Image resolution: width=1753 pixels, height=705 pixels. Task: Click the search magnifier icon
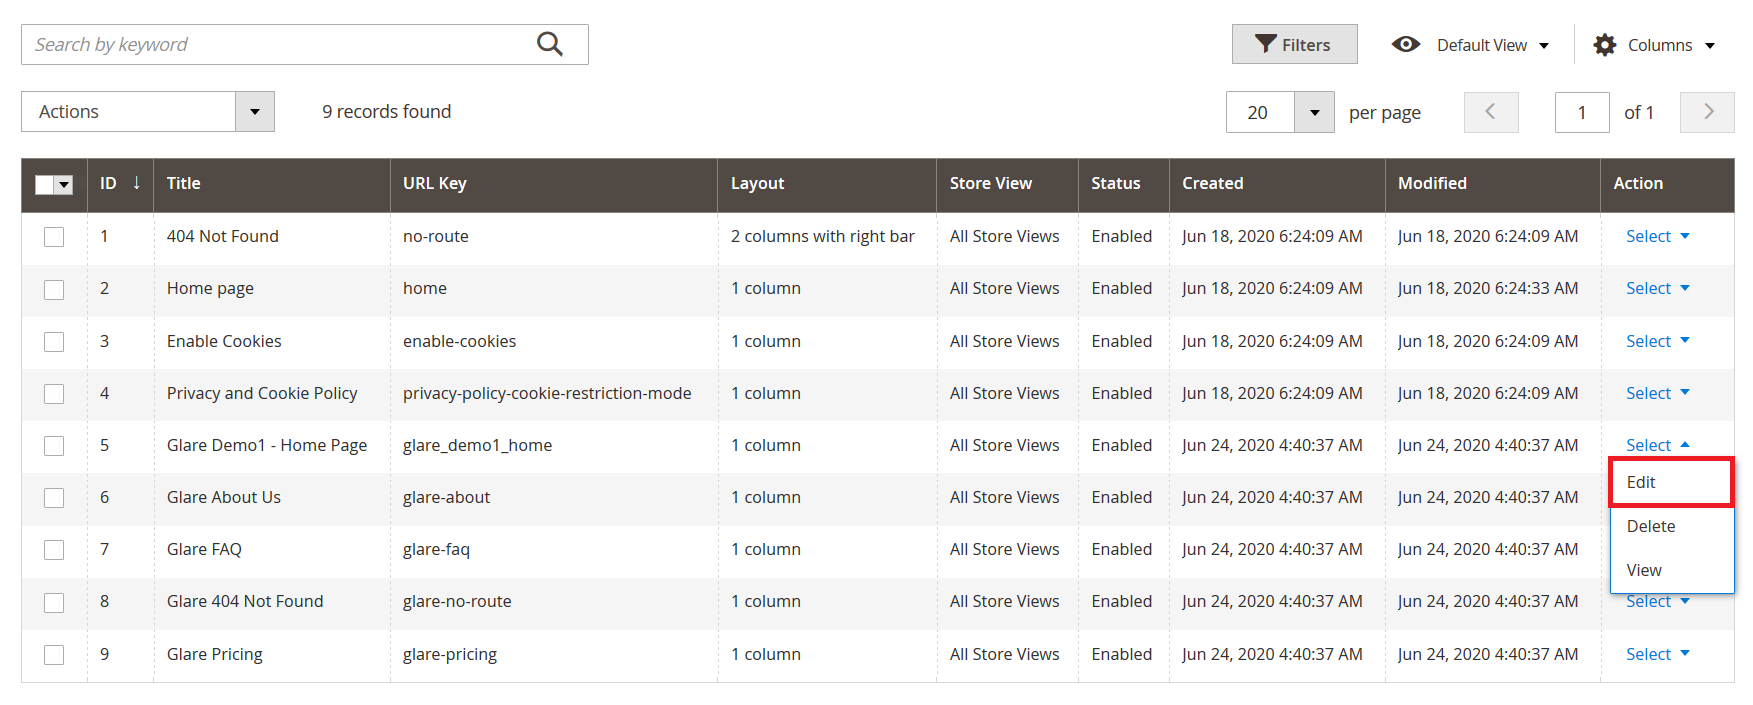(549, 44)
